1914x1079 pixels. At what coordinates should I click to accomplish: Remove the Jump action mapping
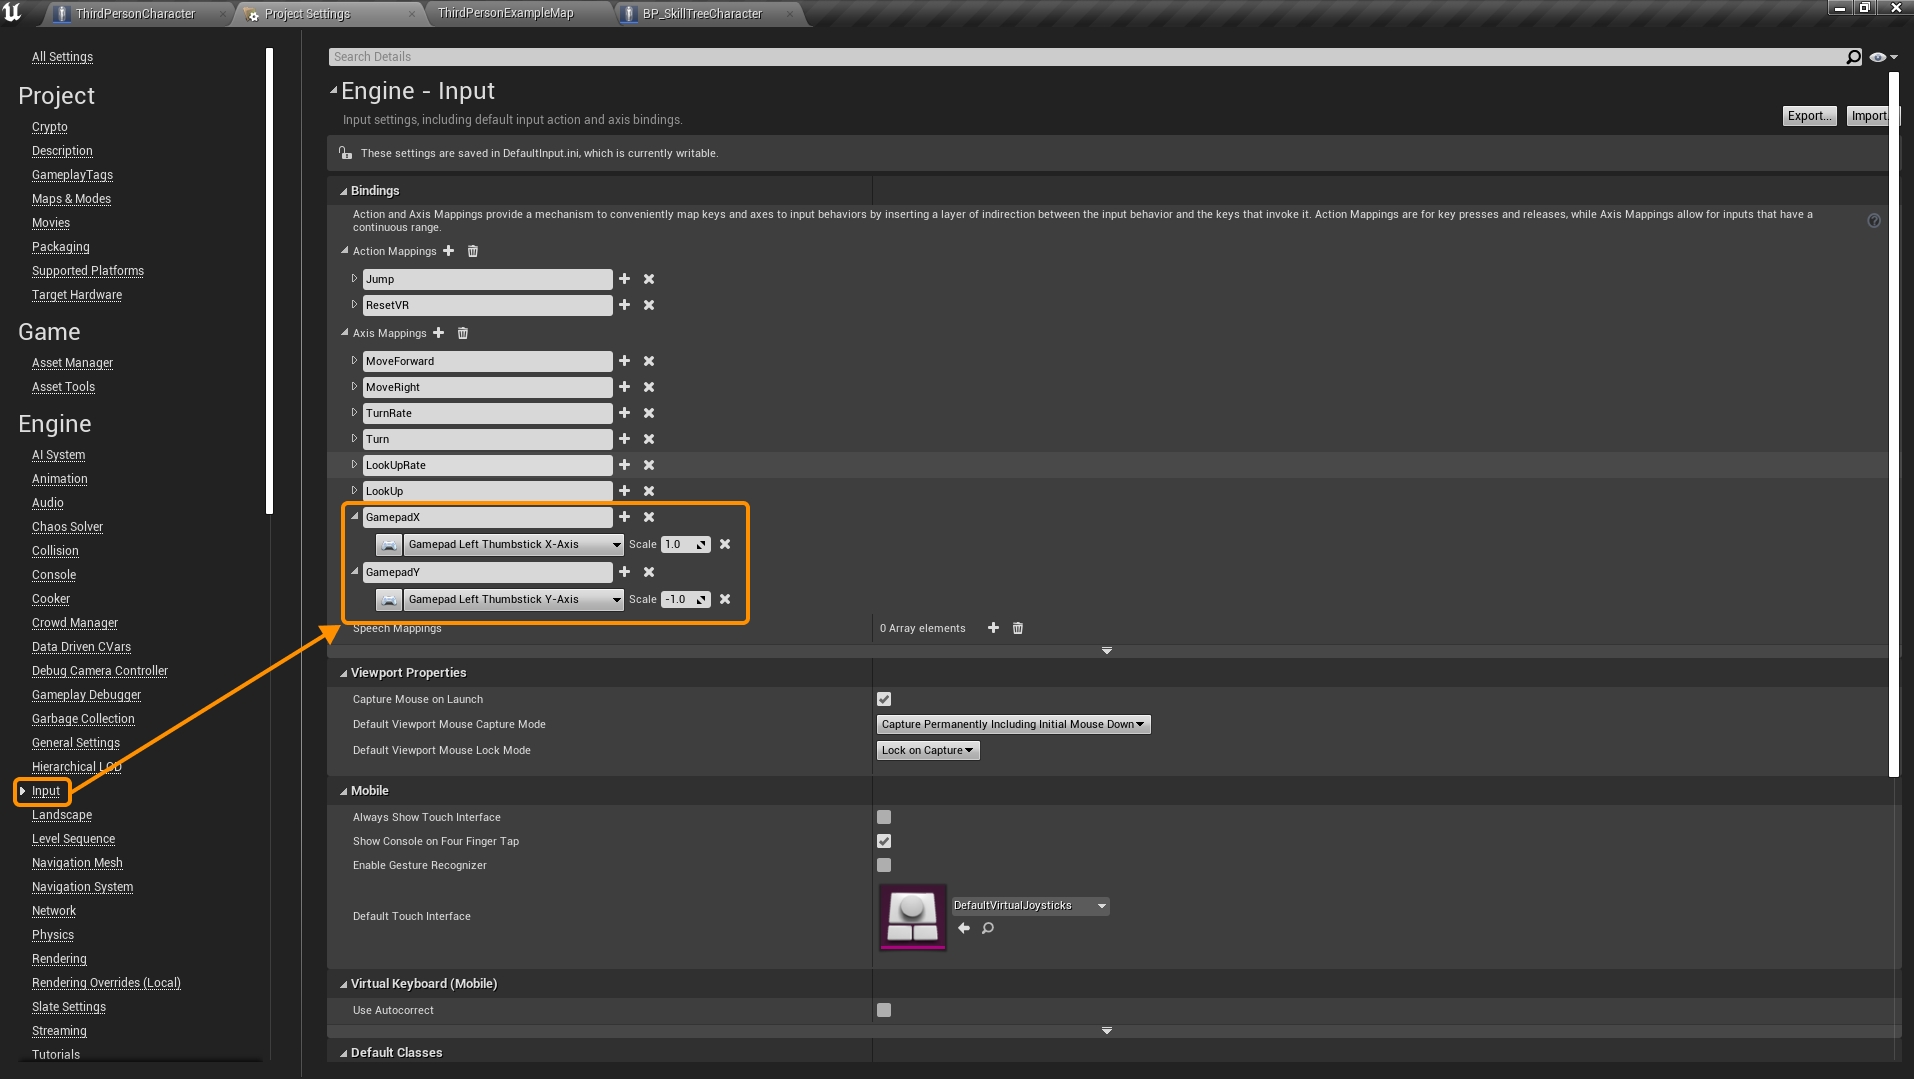click(x=649, y=279)
